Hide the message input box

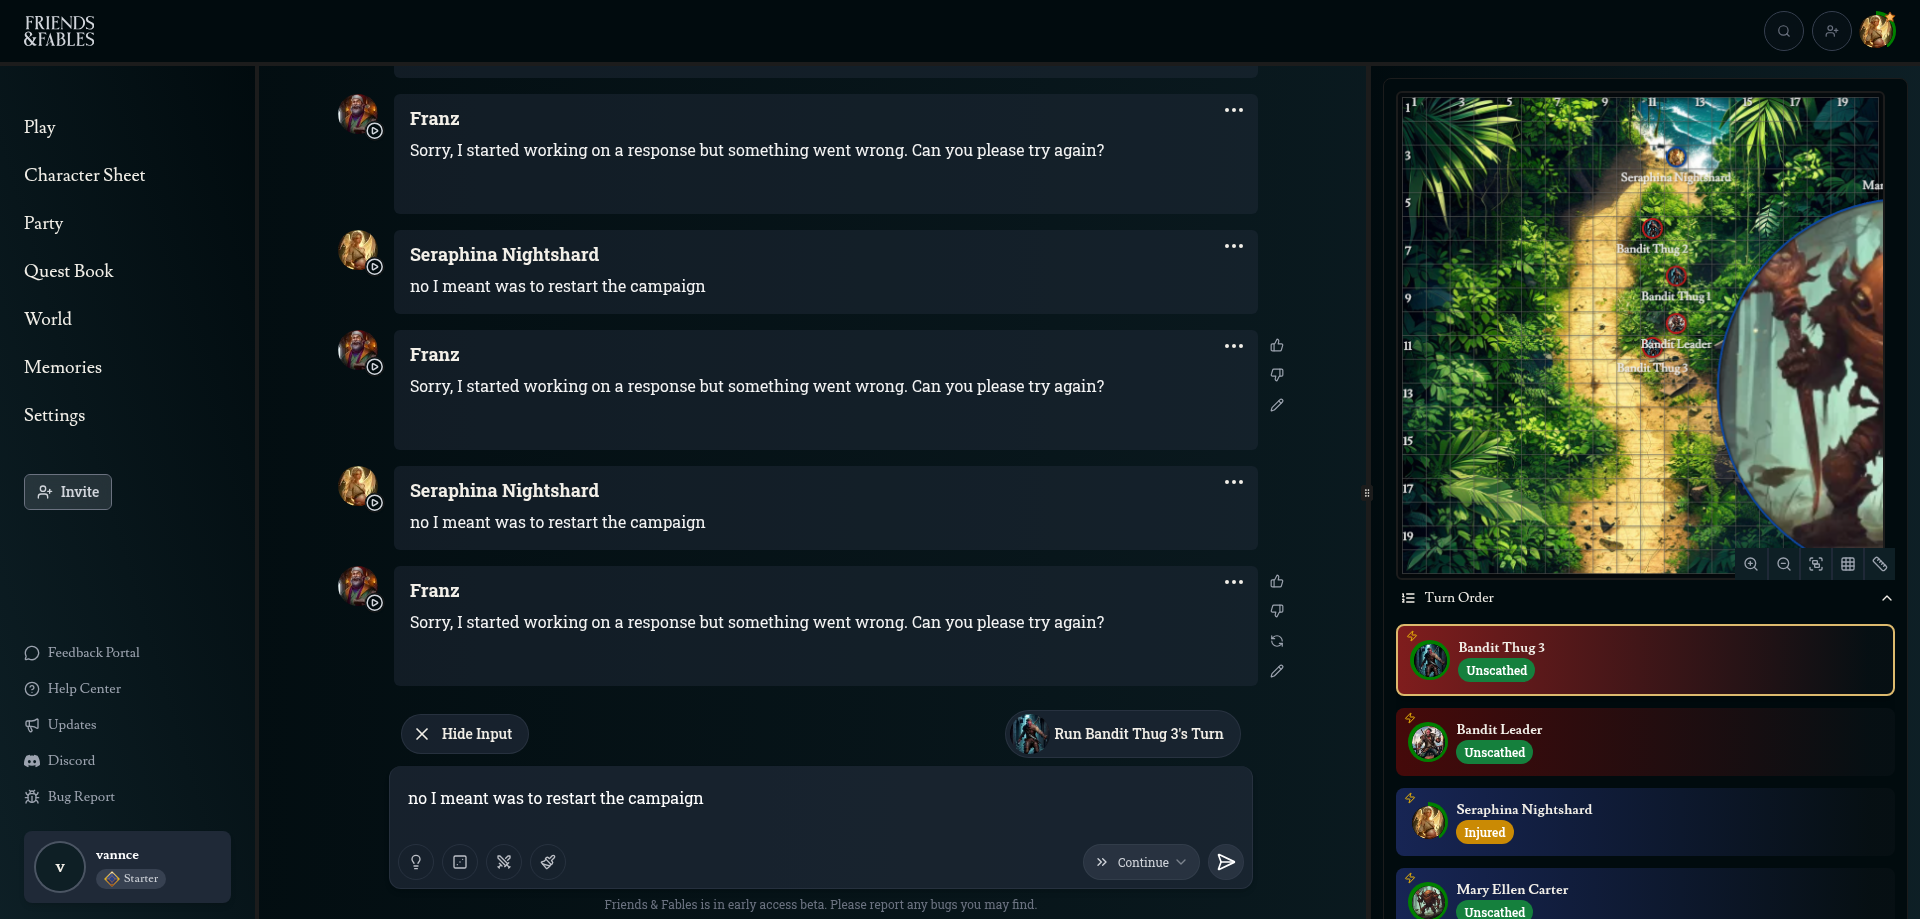coord(465,734)
